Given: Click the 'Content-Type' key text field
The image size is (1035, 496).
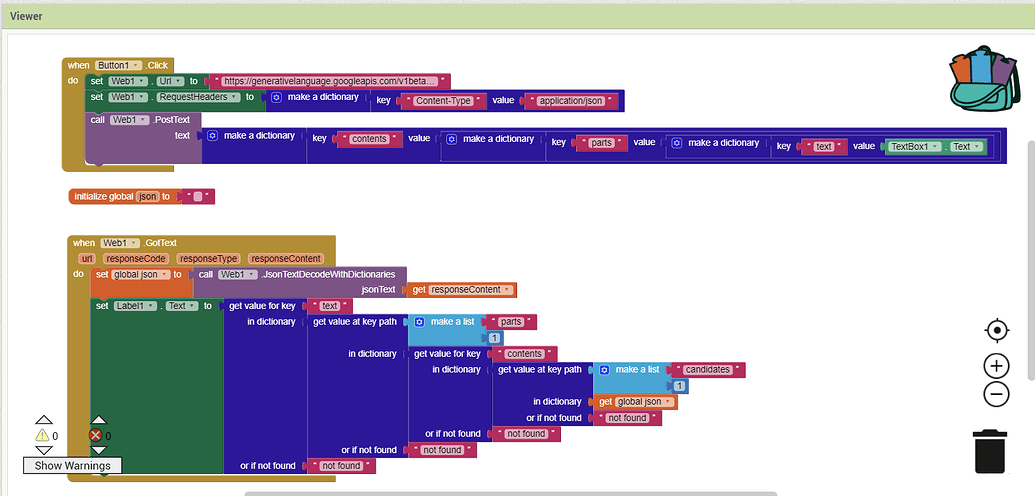Looking at the screenshot, I should pos(443,101).
